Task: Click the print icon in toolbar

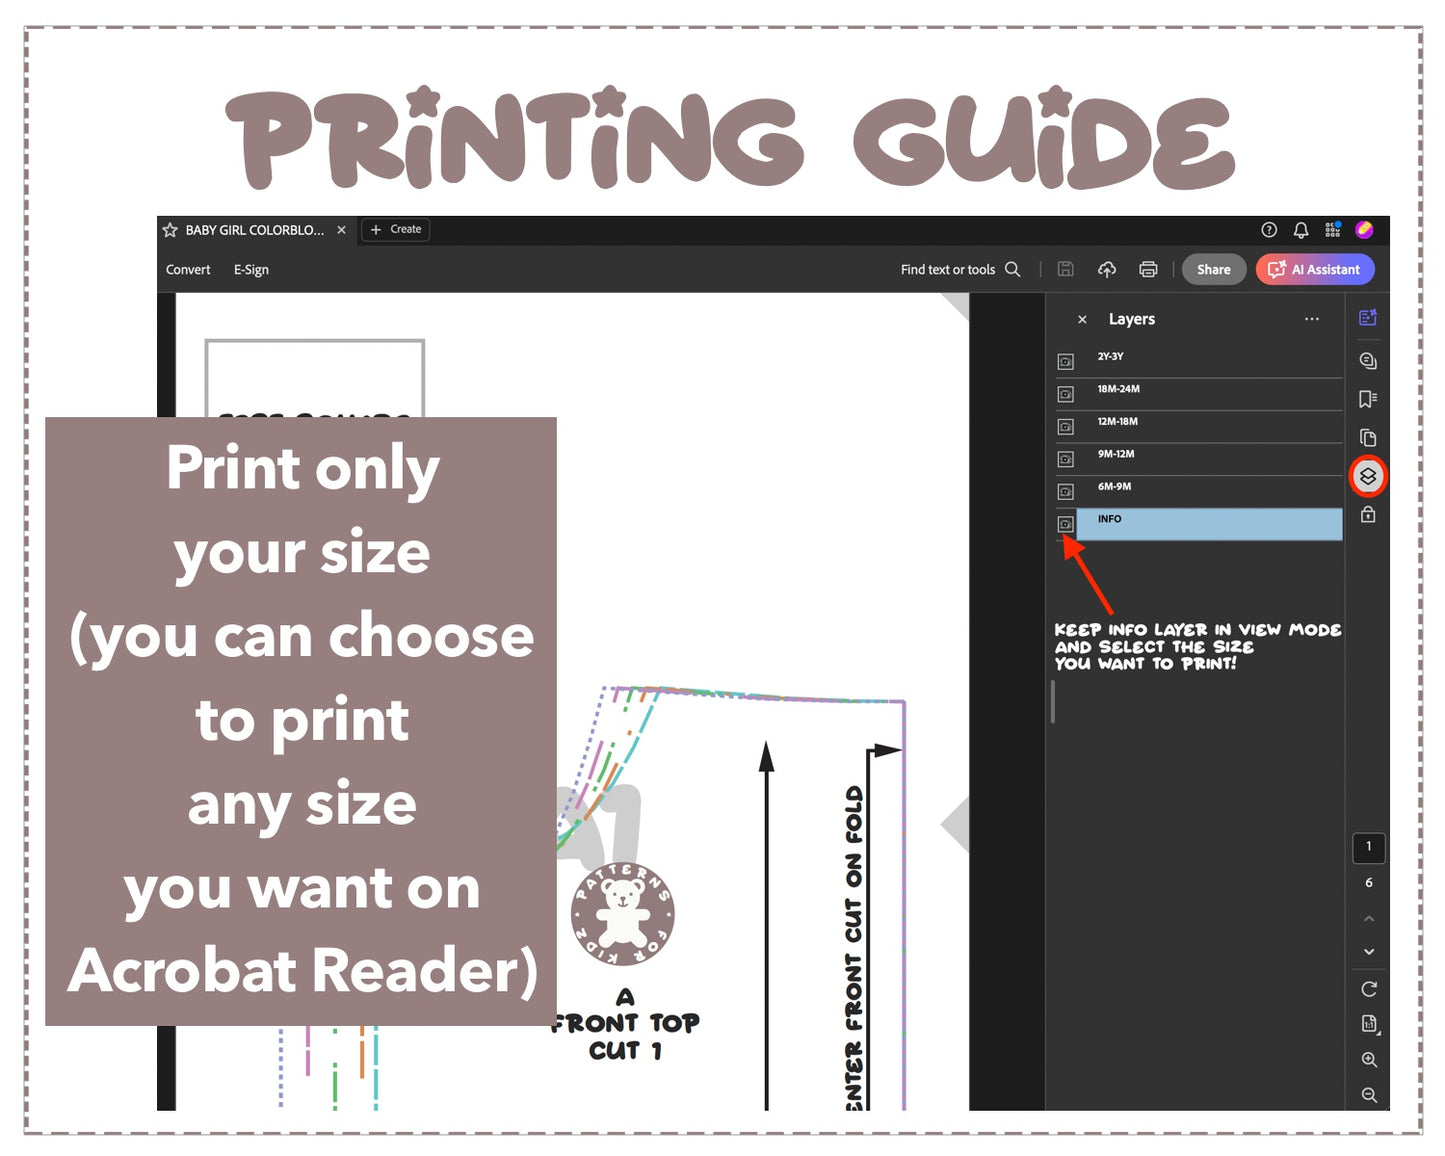Action: click(1148, 269)
